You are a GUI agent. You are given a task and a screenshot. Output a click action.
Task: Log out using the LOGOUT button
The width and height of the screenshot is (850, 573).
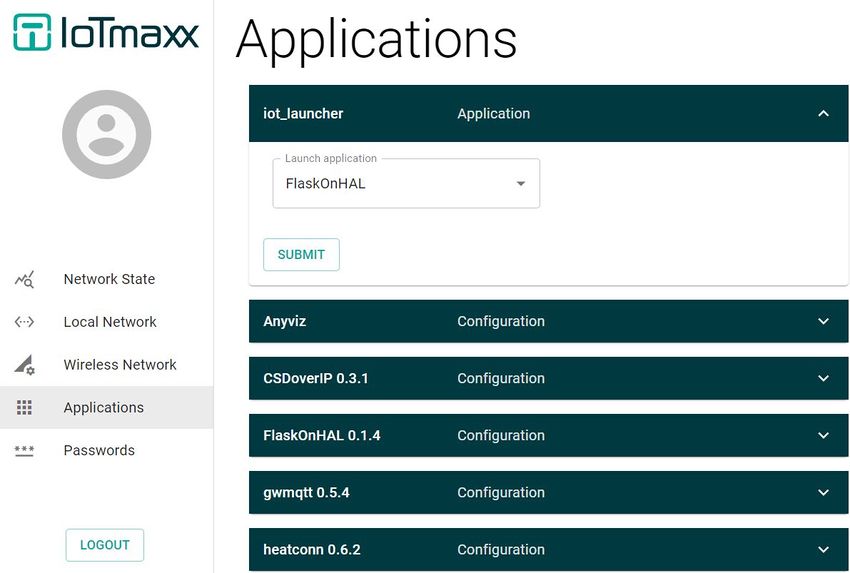[x=105, y=545]
